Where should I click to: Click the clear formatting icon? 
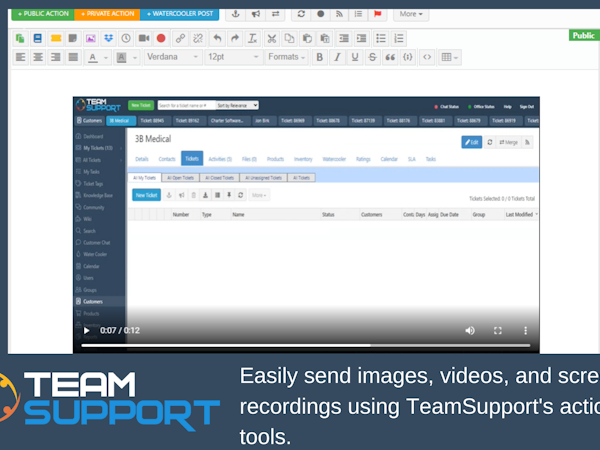[252, 38]
